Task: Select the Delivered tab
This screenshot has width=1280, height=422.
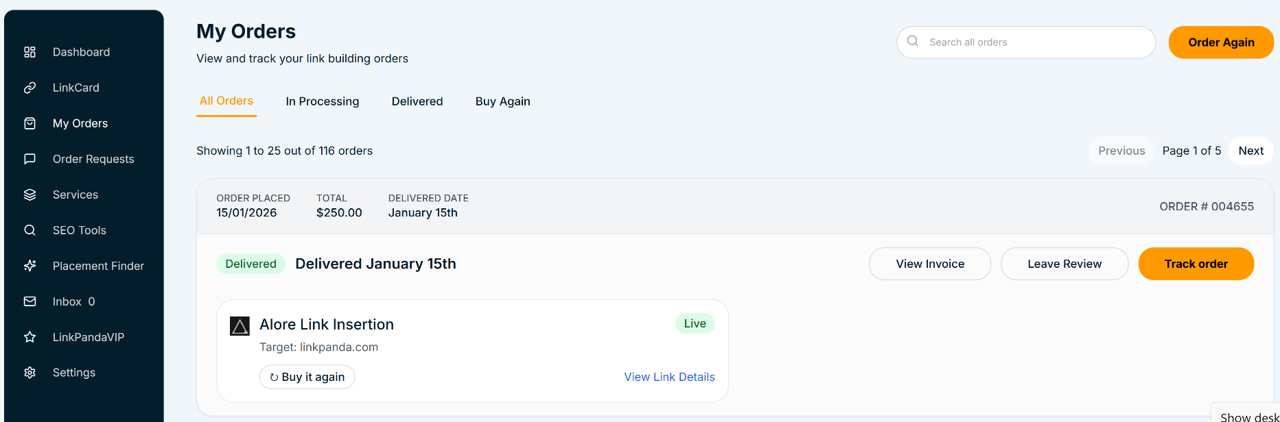Action: 417,101
